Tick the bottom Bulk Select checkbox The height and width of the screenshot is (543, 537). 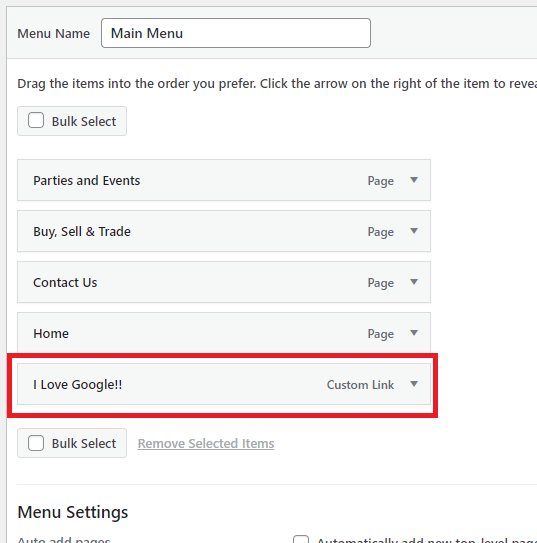tap(36, 443)
